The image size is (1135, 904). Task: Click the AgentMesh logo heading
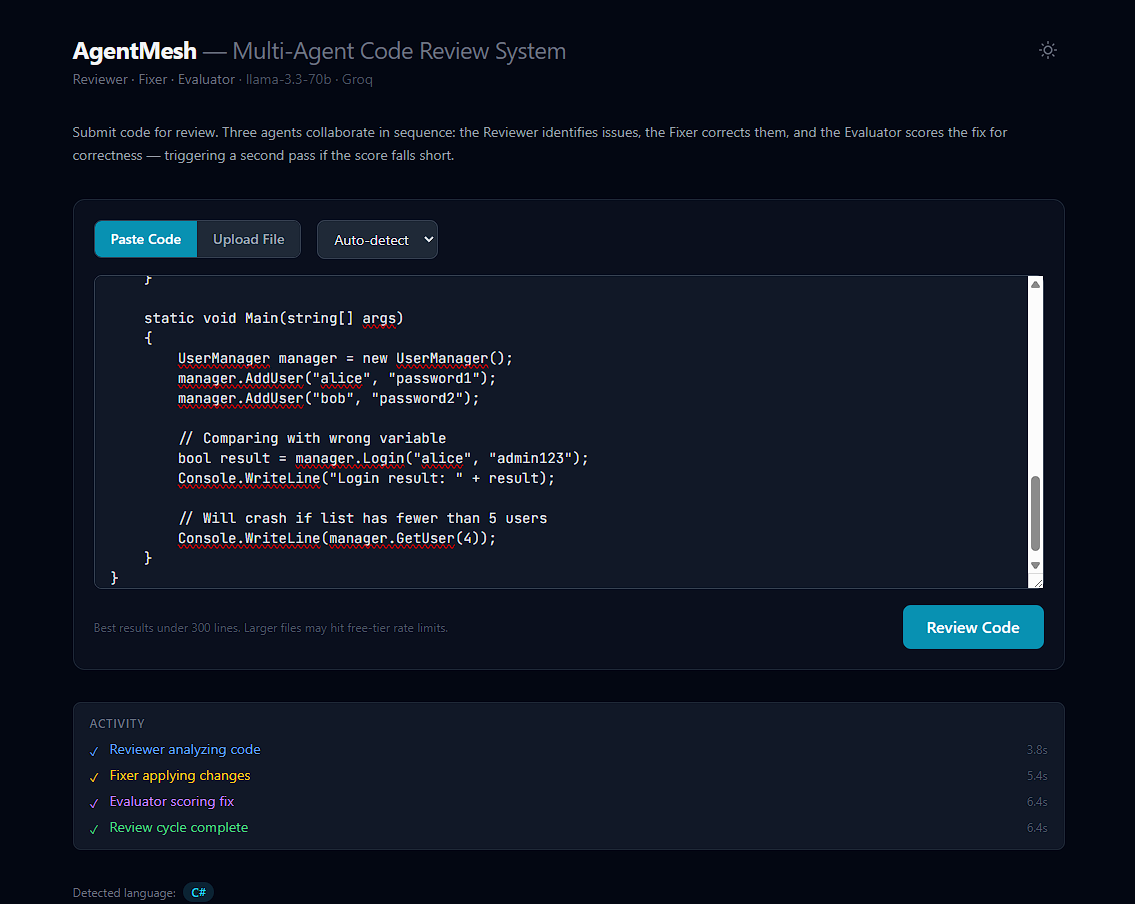point(134,50)
